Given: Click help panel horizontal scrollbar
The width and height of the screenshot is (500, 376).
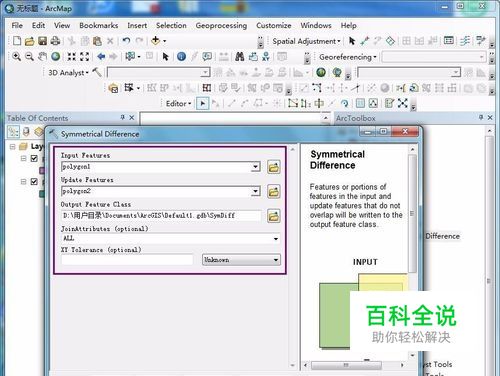Looking at the screenshot, I should [346, 365].
